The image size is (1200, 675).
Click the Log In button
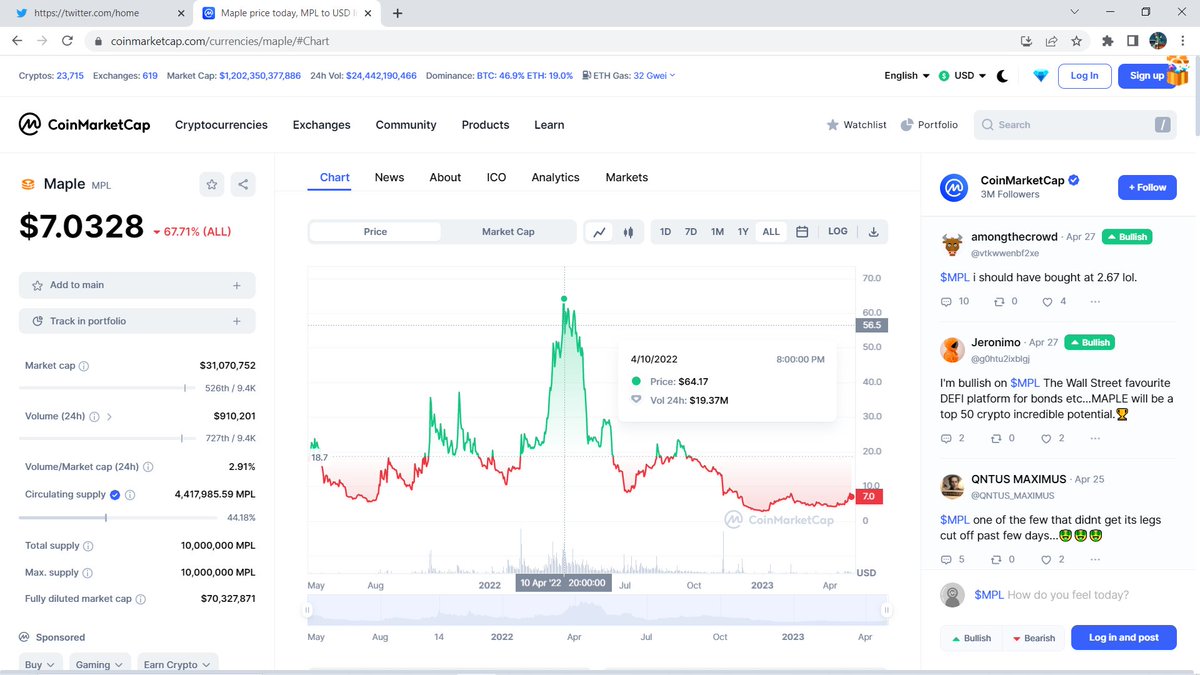pyautogui.click(x=1084, y=75)
